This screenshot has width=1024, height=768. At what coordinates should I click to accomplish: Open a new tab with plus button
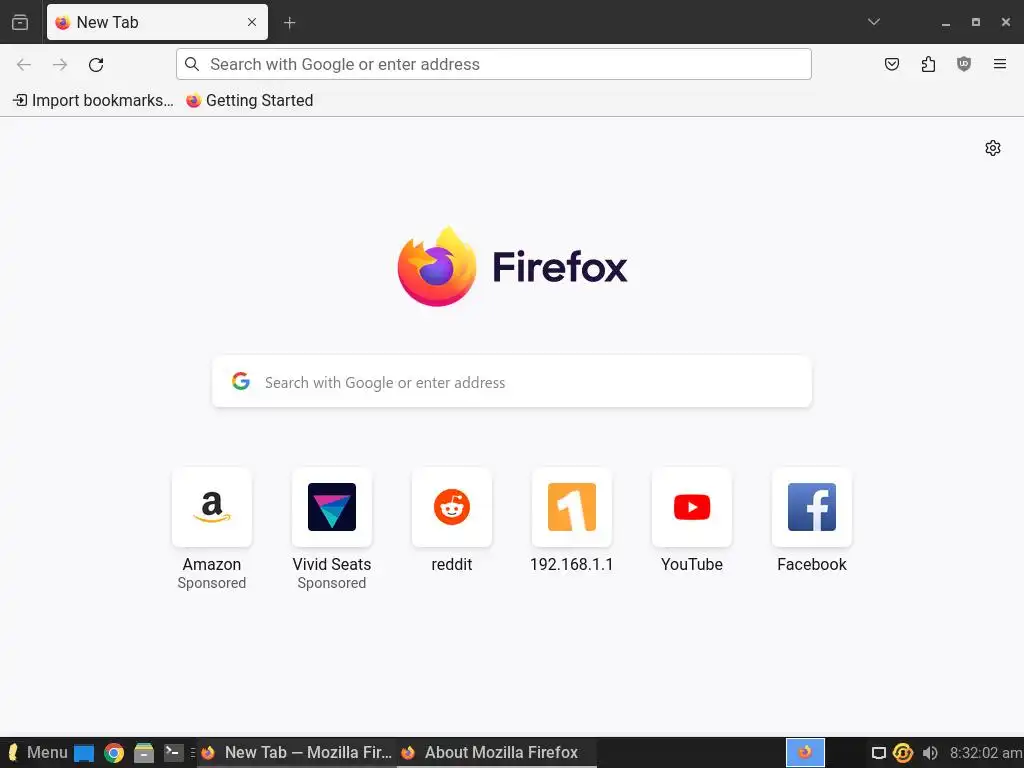tap(289, 23)
